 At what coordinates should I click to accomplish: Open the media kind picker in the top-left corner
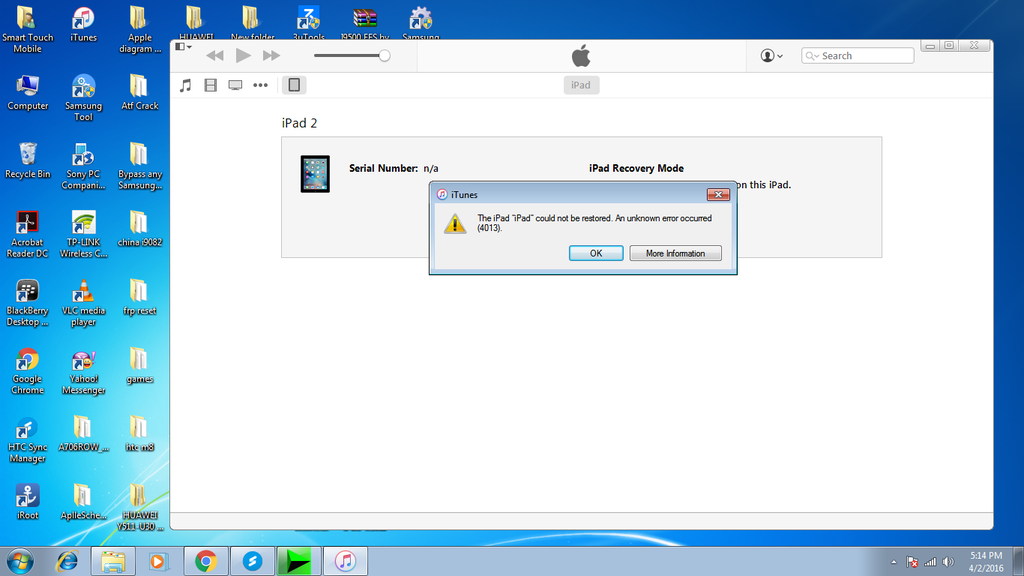(181, 46)
